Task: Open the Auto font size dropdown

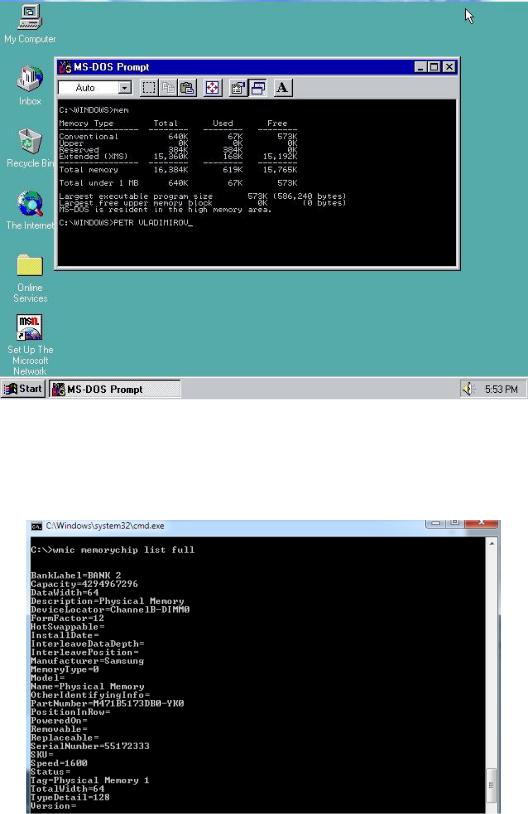Action: pos(125,88)
